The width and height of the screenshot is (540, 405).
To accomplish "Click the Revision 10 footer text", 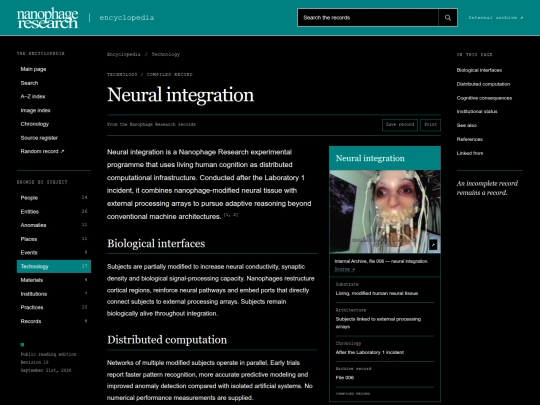I will point(34,362).
